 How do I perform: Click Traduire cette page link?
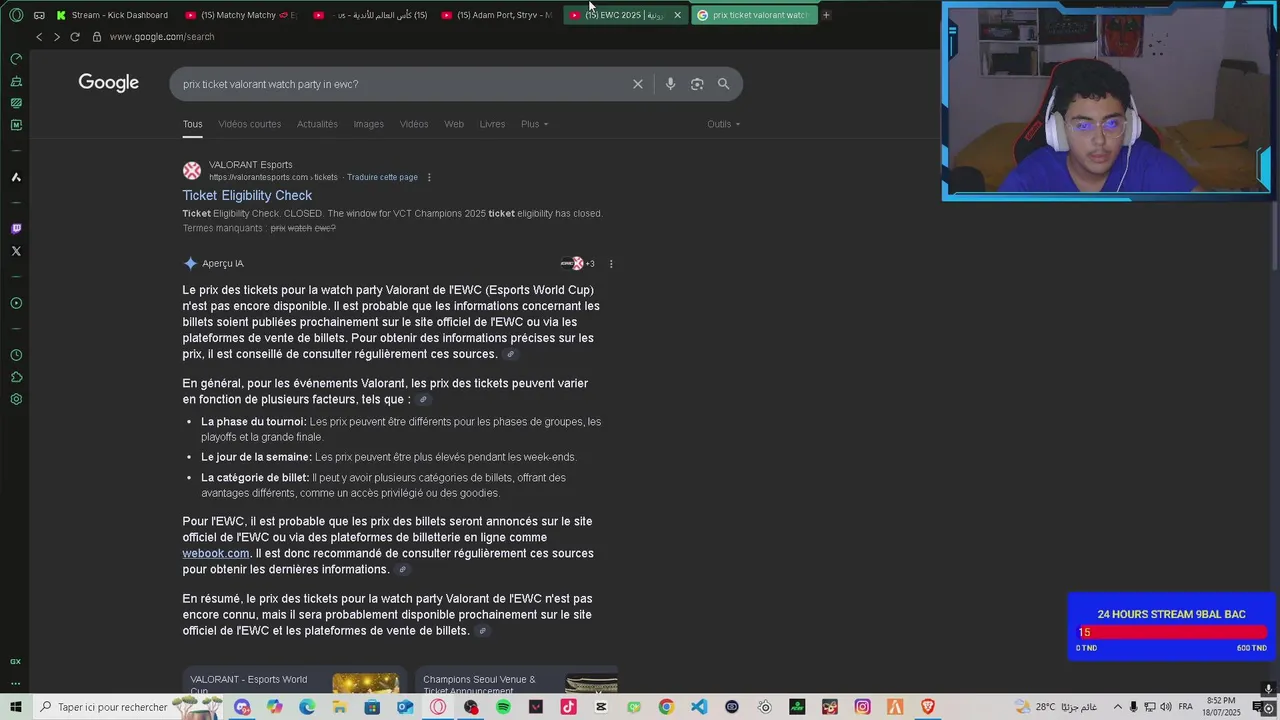point(382,178)
